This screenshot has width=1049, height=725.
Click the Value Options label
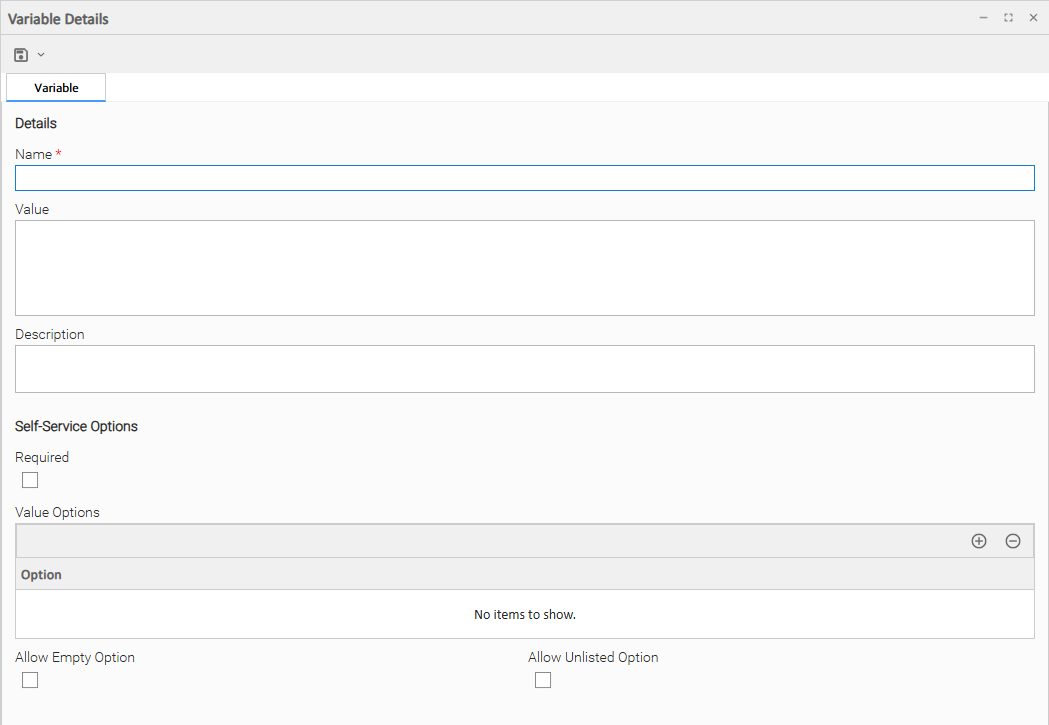click(57, 512)
